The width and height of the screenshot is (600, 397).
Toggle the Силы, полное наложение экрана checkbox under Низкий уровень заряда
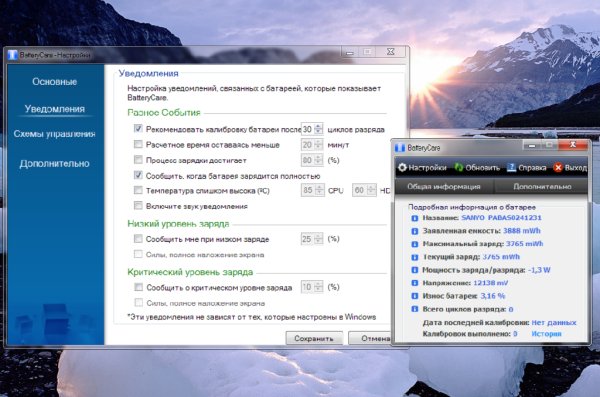[x=138, y=254]
